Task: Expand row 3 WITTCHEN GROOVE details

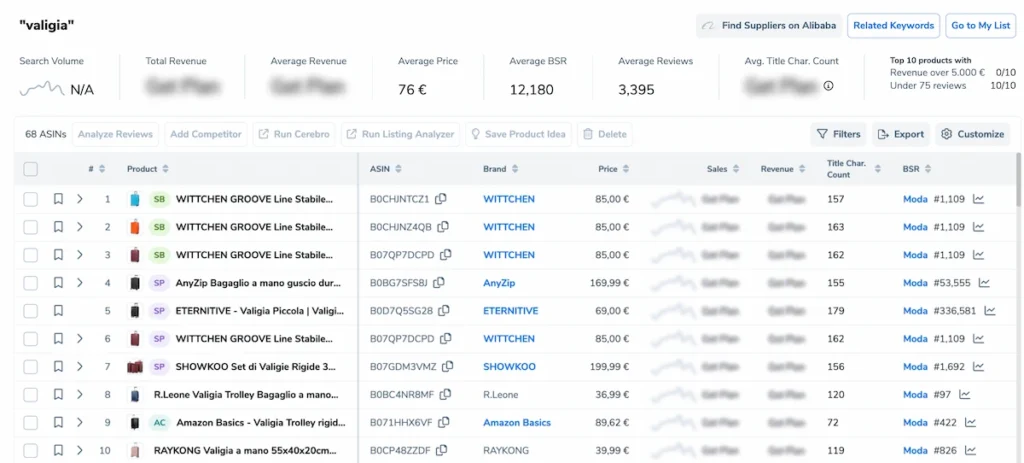Action: click(80, 255)
